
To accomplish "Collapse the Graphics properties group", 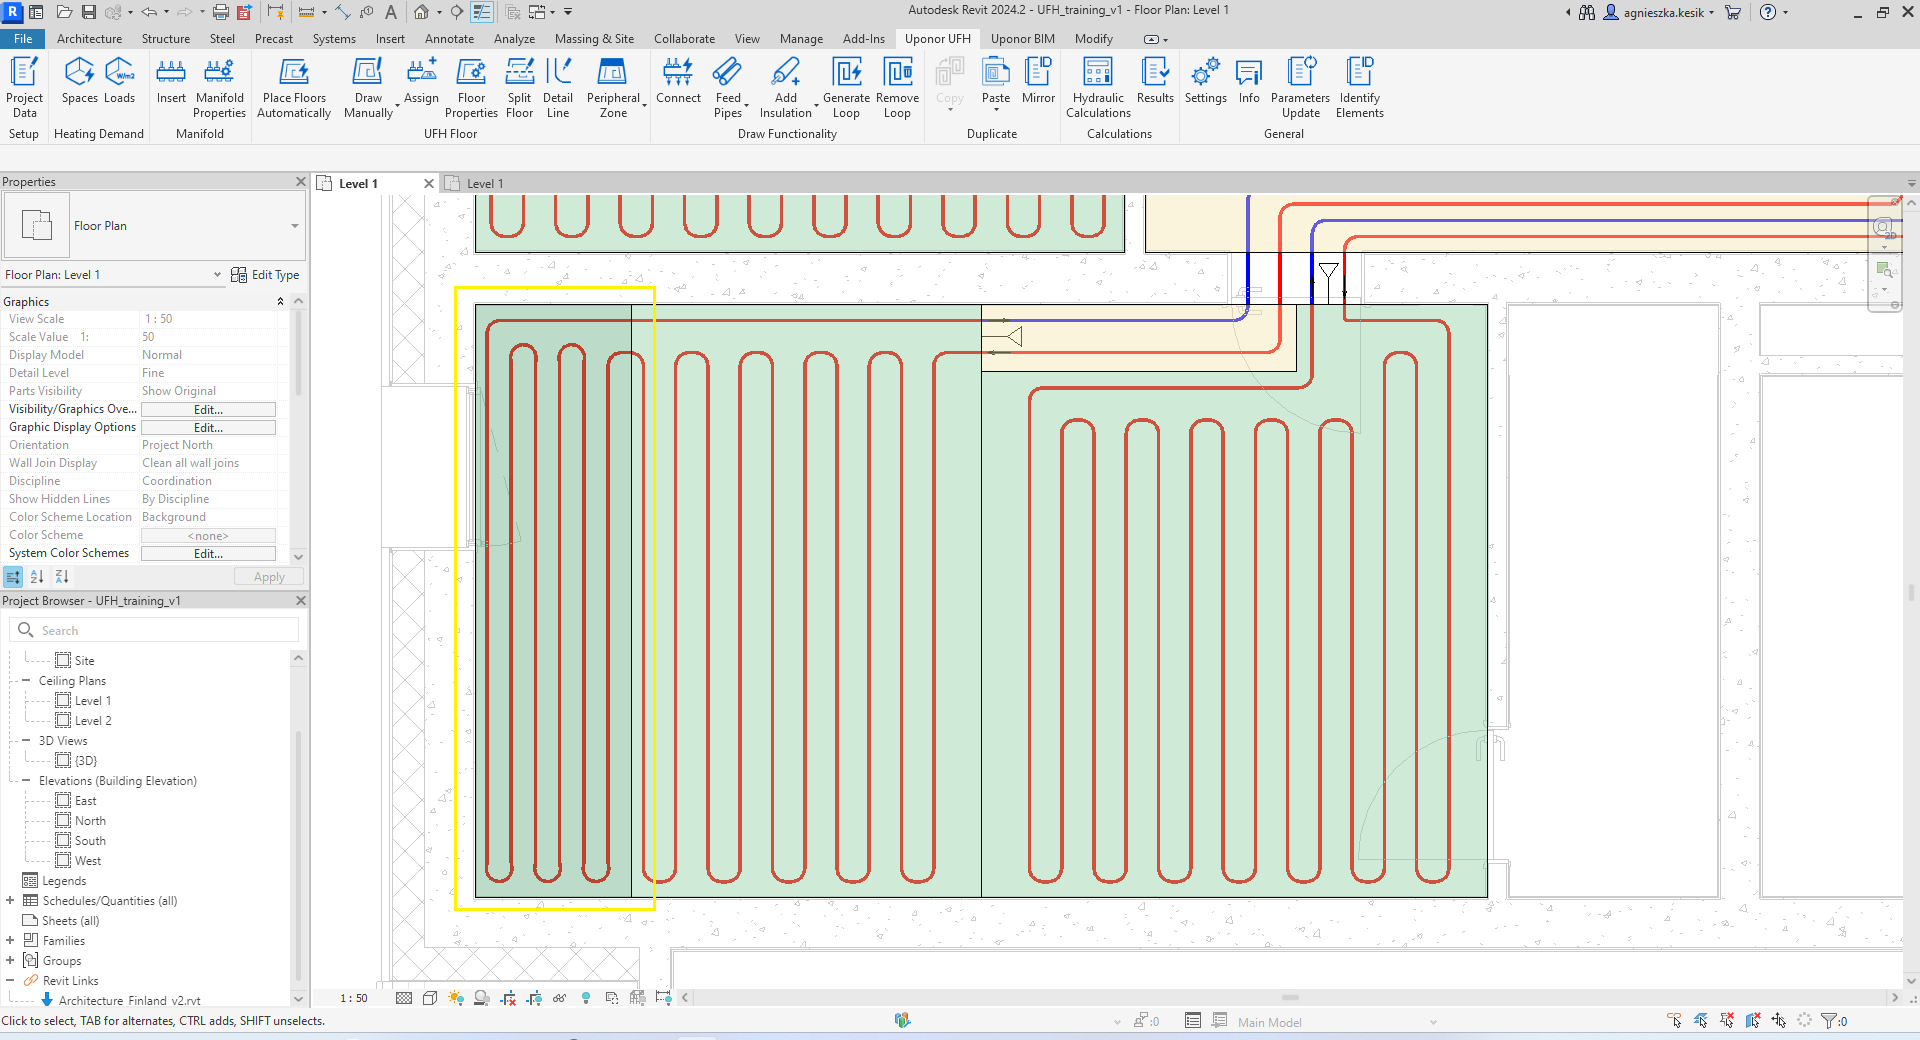I will [x=280, y=302].
